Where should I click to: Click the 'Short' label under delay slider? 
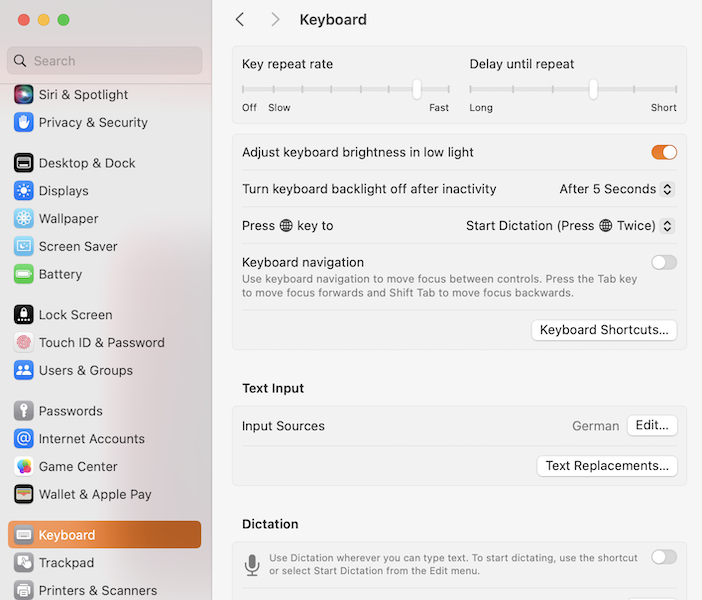coord(663,108)
